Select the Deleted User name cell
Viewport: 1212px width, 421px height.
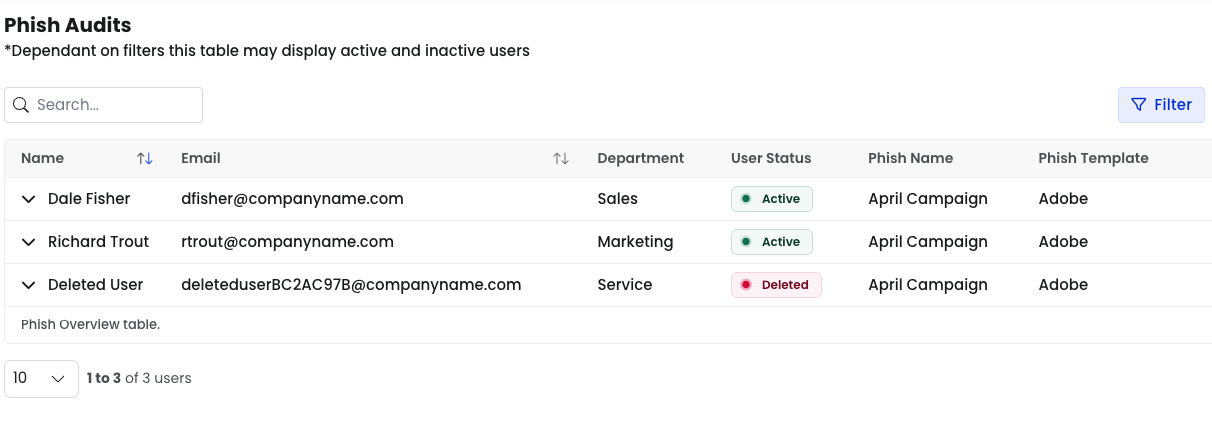(95, 285)
